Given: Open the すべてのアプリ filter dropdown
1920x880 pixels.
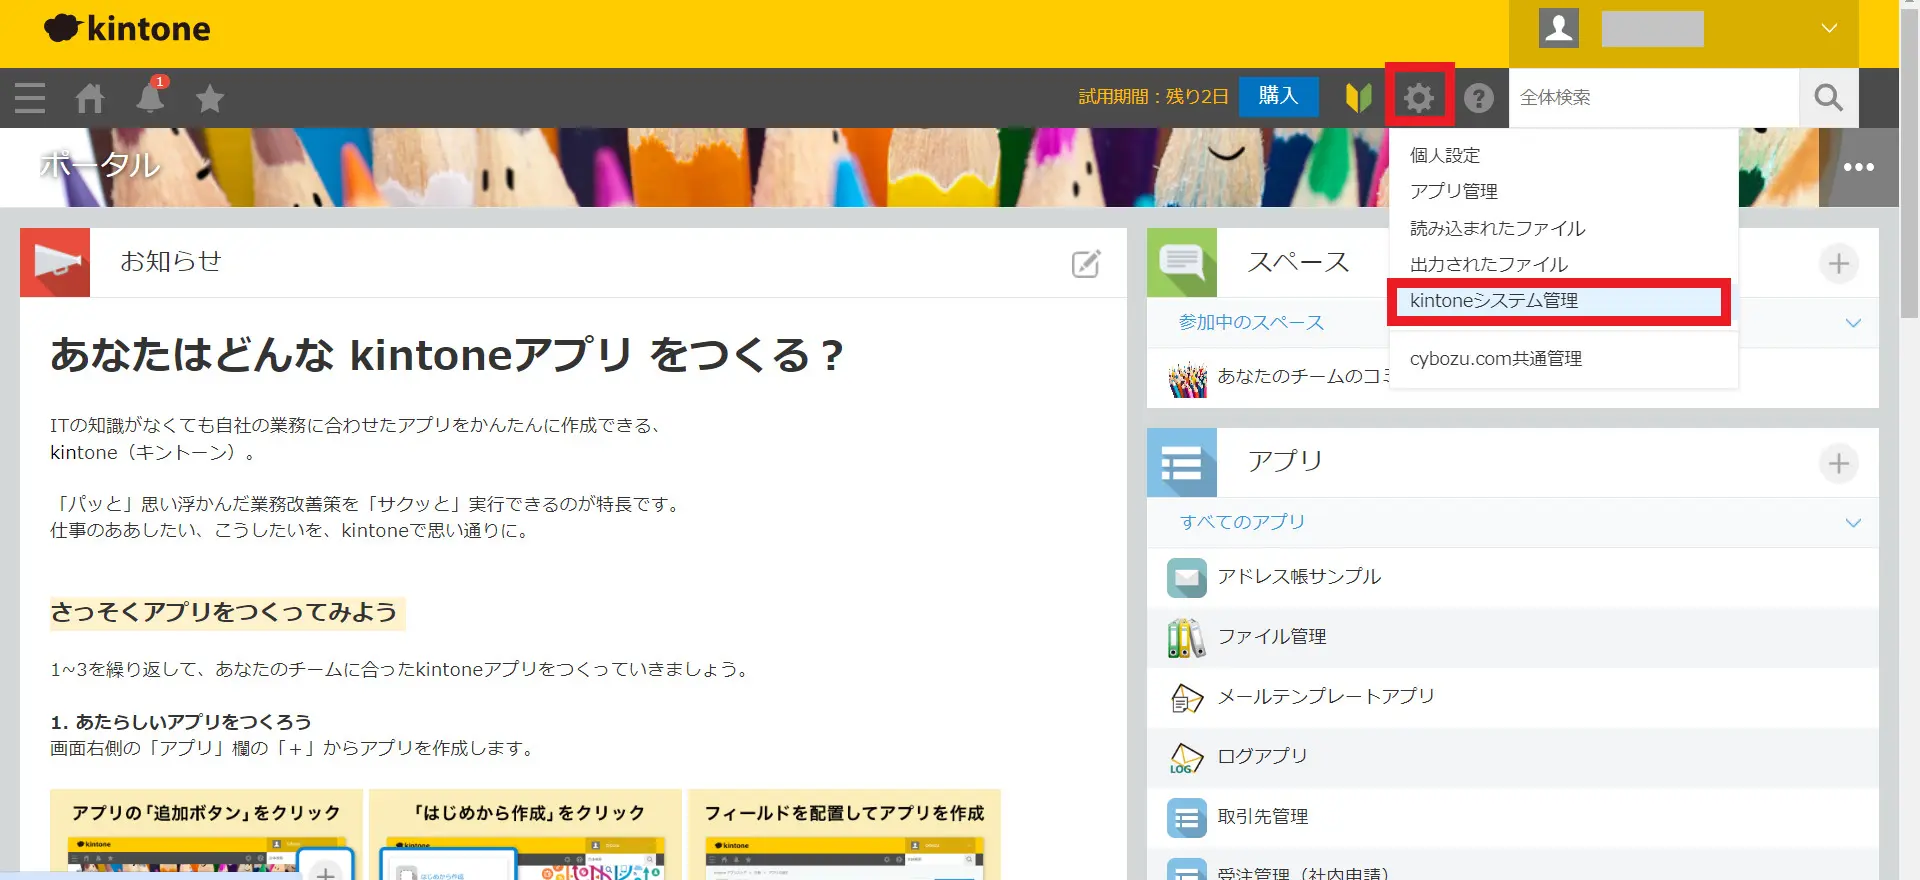Looking at the screenshot, I should click(1242, 522).
